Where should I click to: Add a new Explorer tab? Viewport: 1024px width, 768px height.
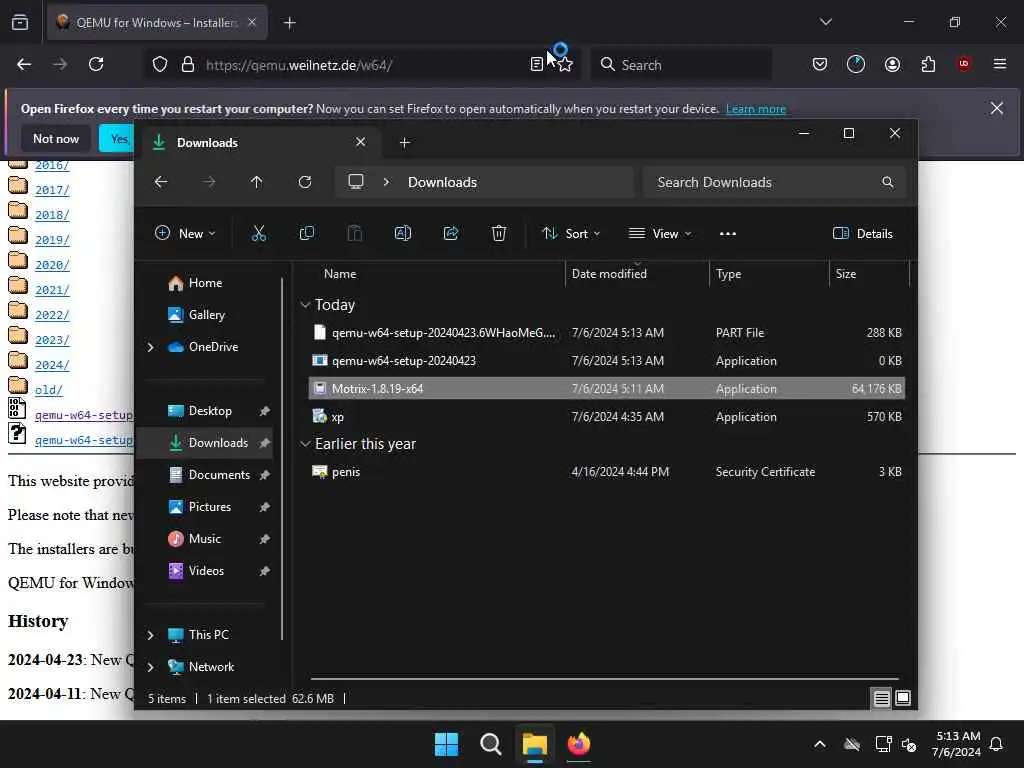click(405, 142)
